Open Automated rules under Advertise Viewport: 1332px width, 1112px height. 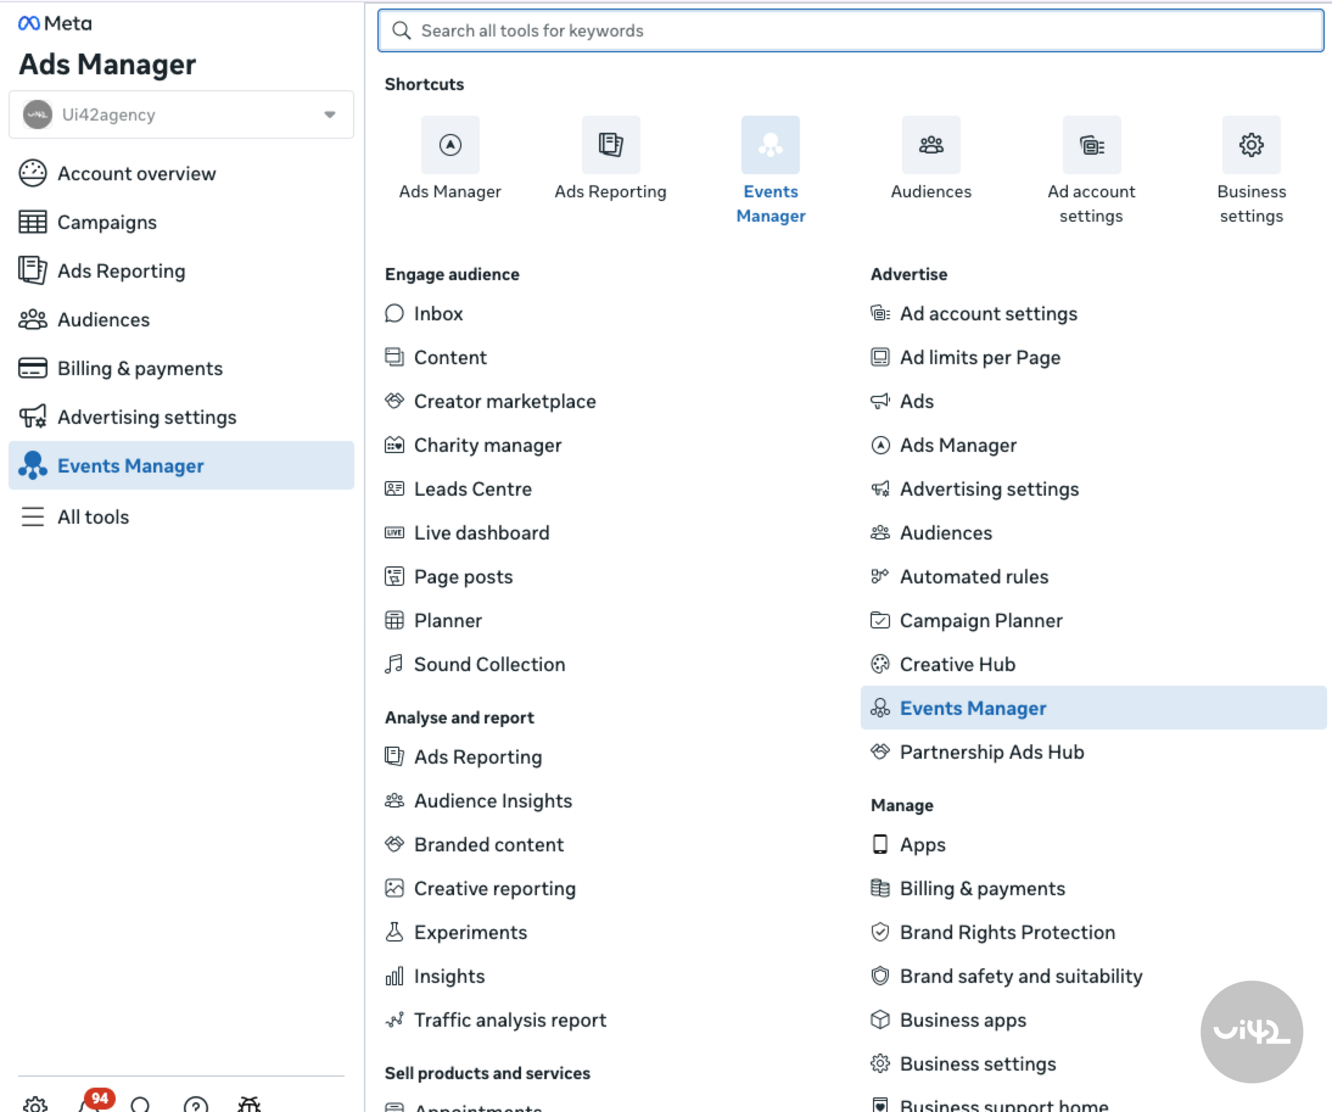click(x=973, y=577)
